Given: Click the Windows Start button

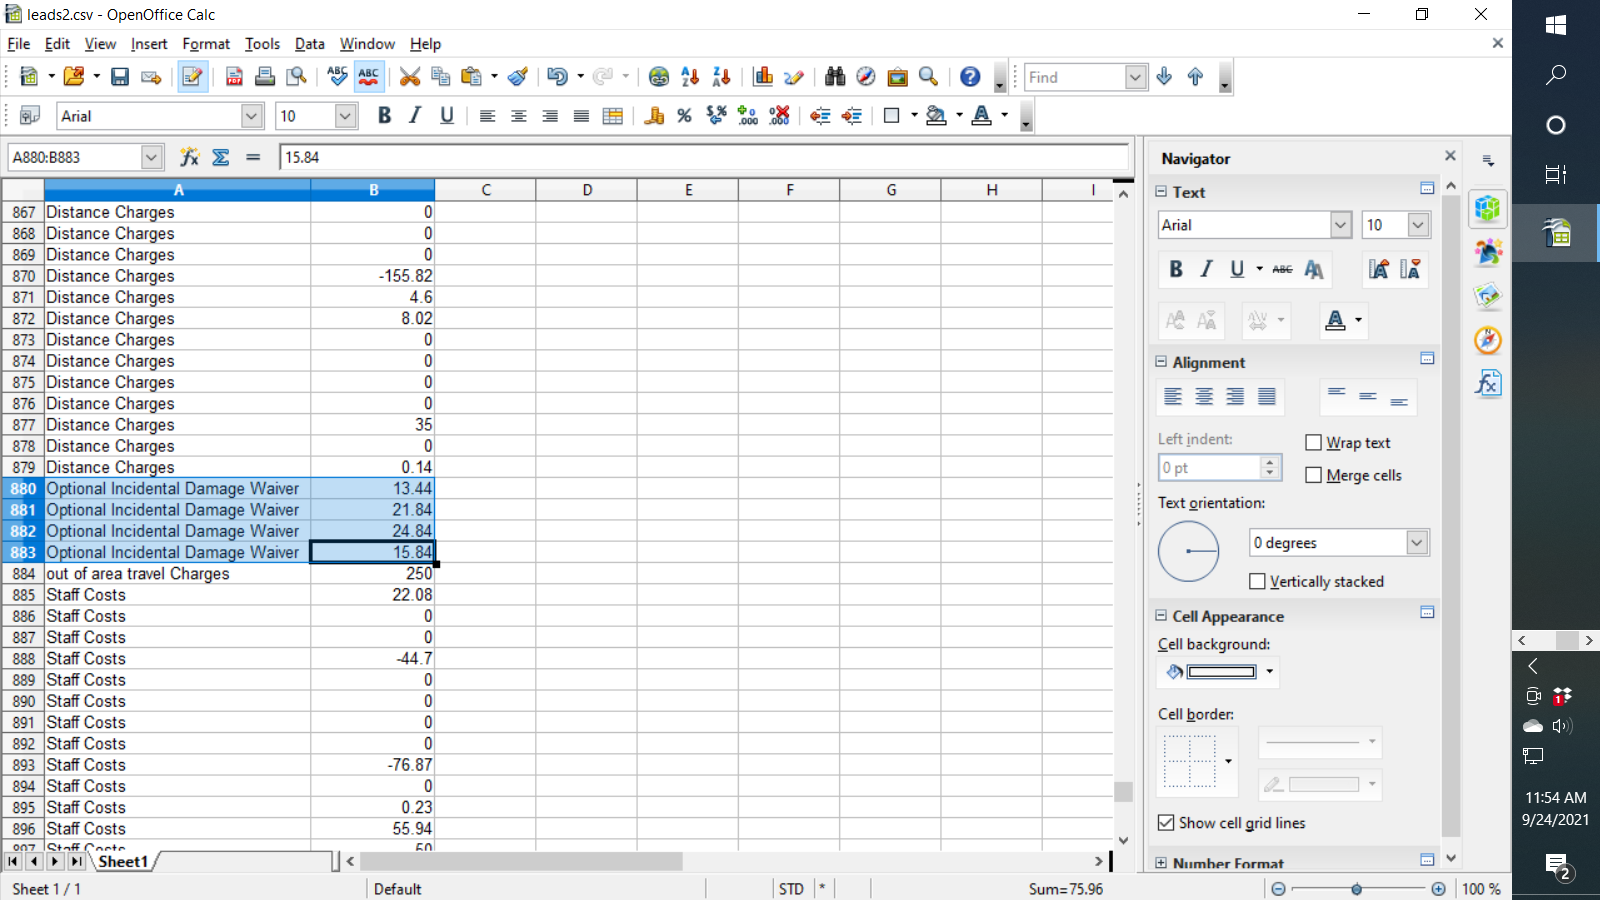Looking at the screenshot, I should click(x=1555, y=25).
